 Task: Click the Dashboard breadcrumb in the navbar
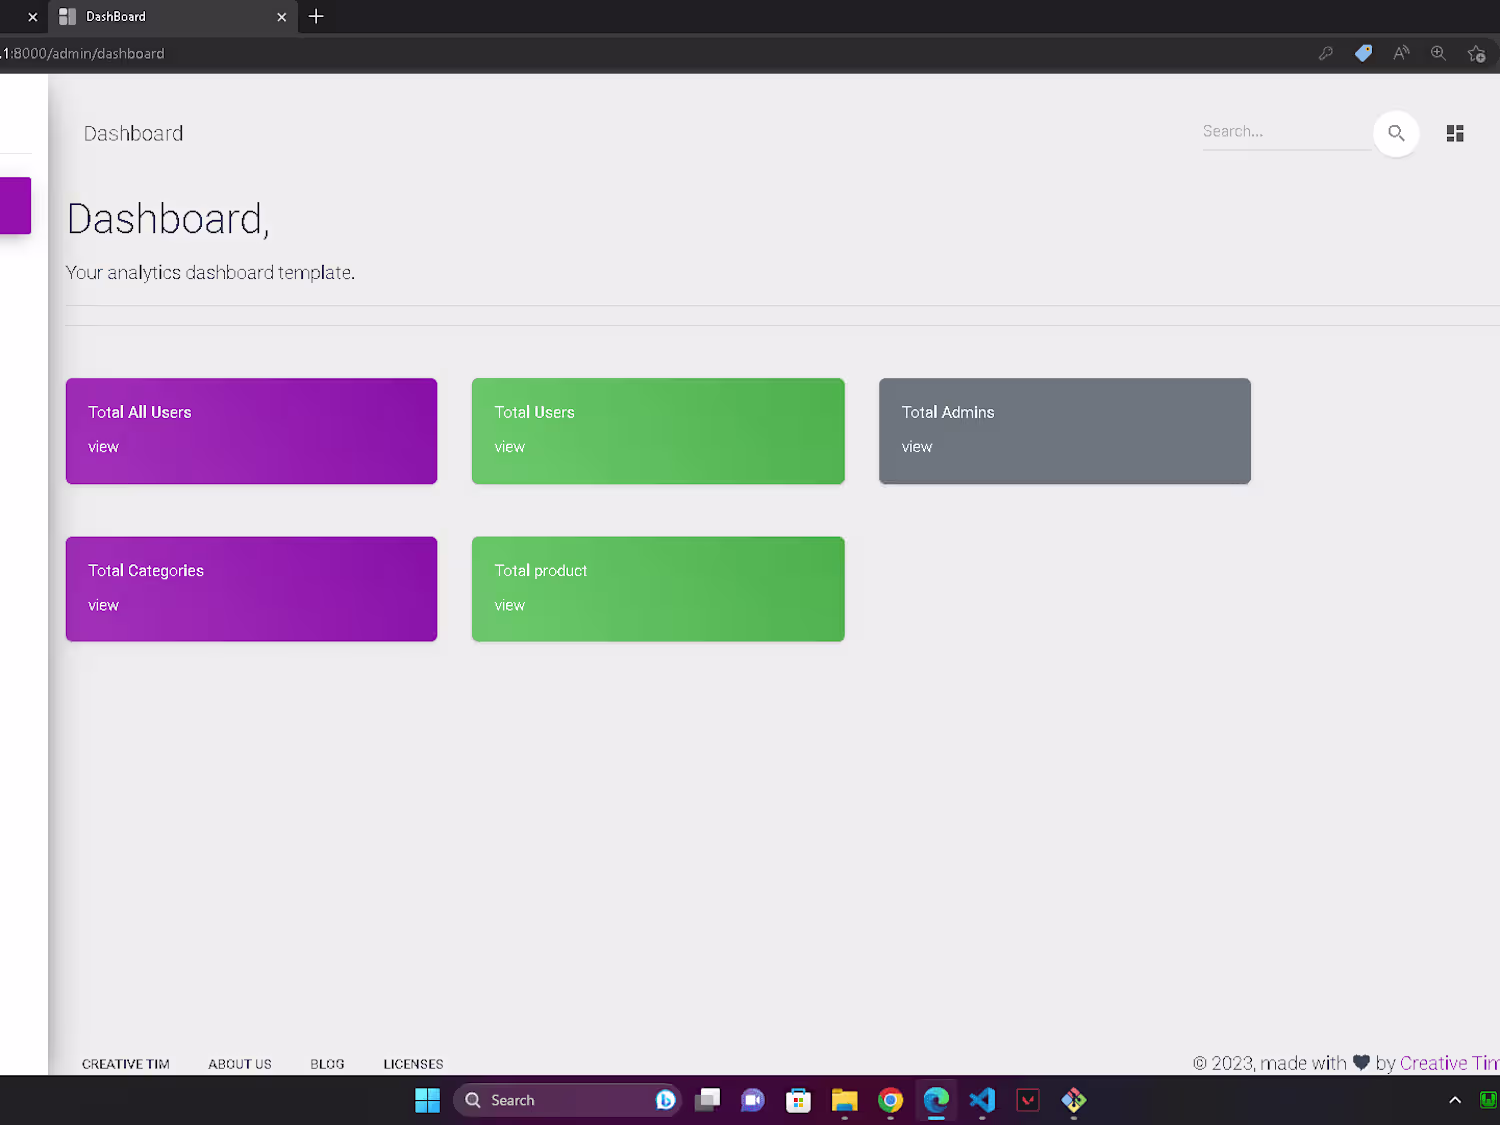(133, 134)
